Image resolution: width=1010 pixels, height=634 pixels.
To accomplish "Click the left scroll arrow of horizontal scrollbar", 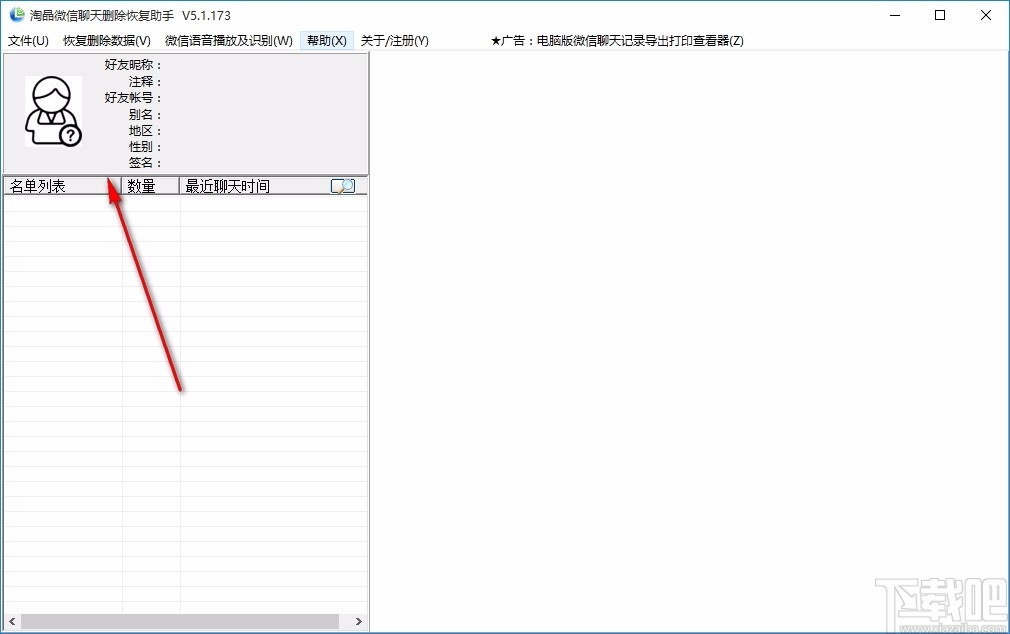I will tap(12, 622).
